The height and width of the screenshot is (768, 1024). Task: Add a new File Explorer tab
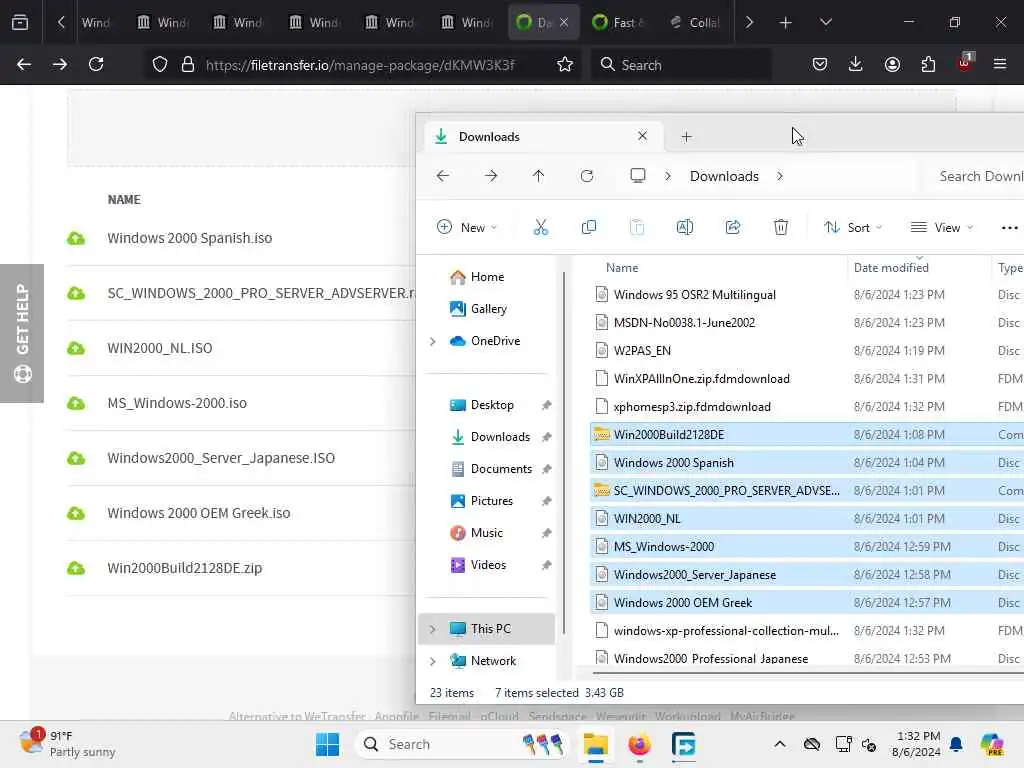point(686,136)
